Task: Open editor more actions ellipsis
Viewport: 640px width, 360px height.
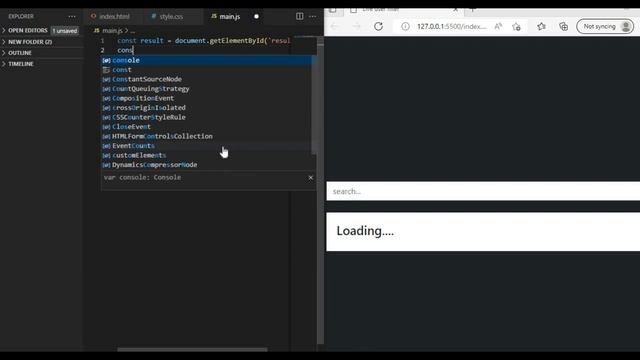Action: coord(313,16)
